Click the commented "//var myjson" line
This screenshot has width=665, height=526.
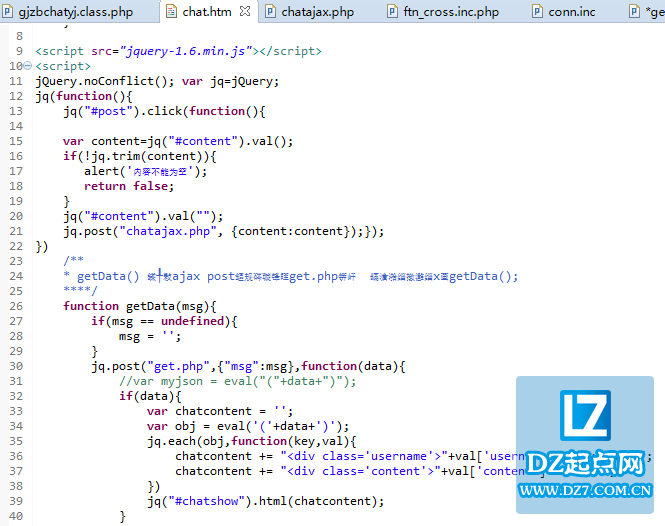tap(238, 381)
